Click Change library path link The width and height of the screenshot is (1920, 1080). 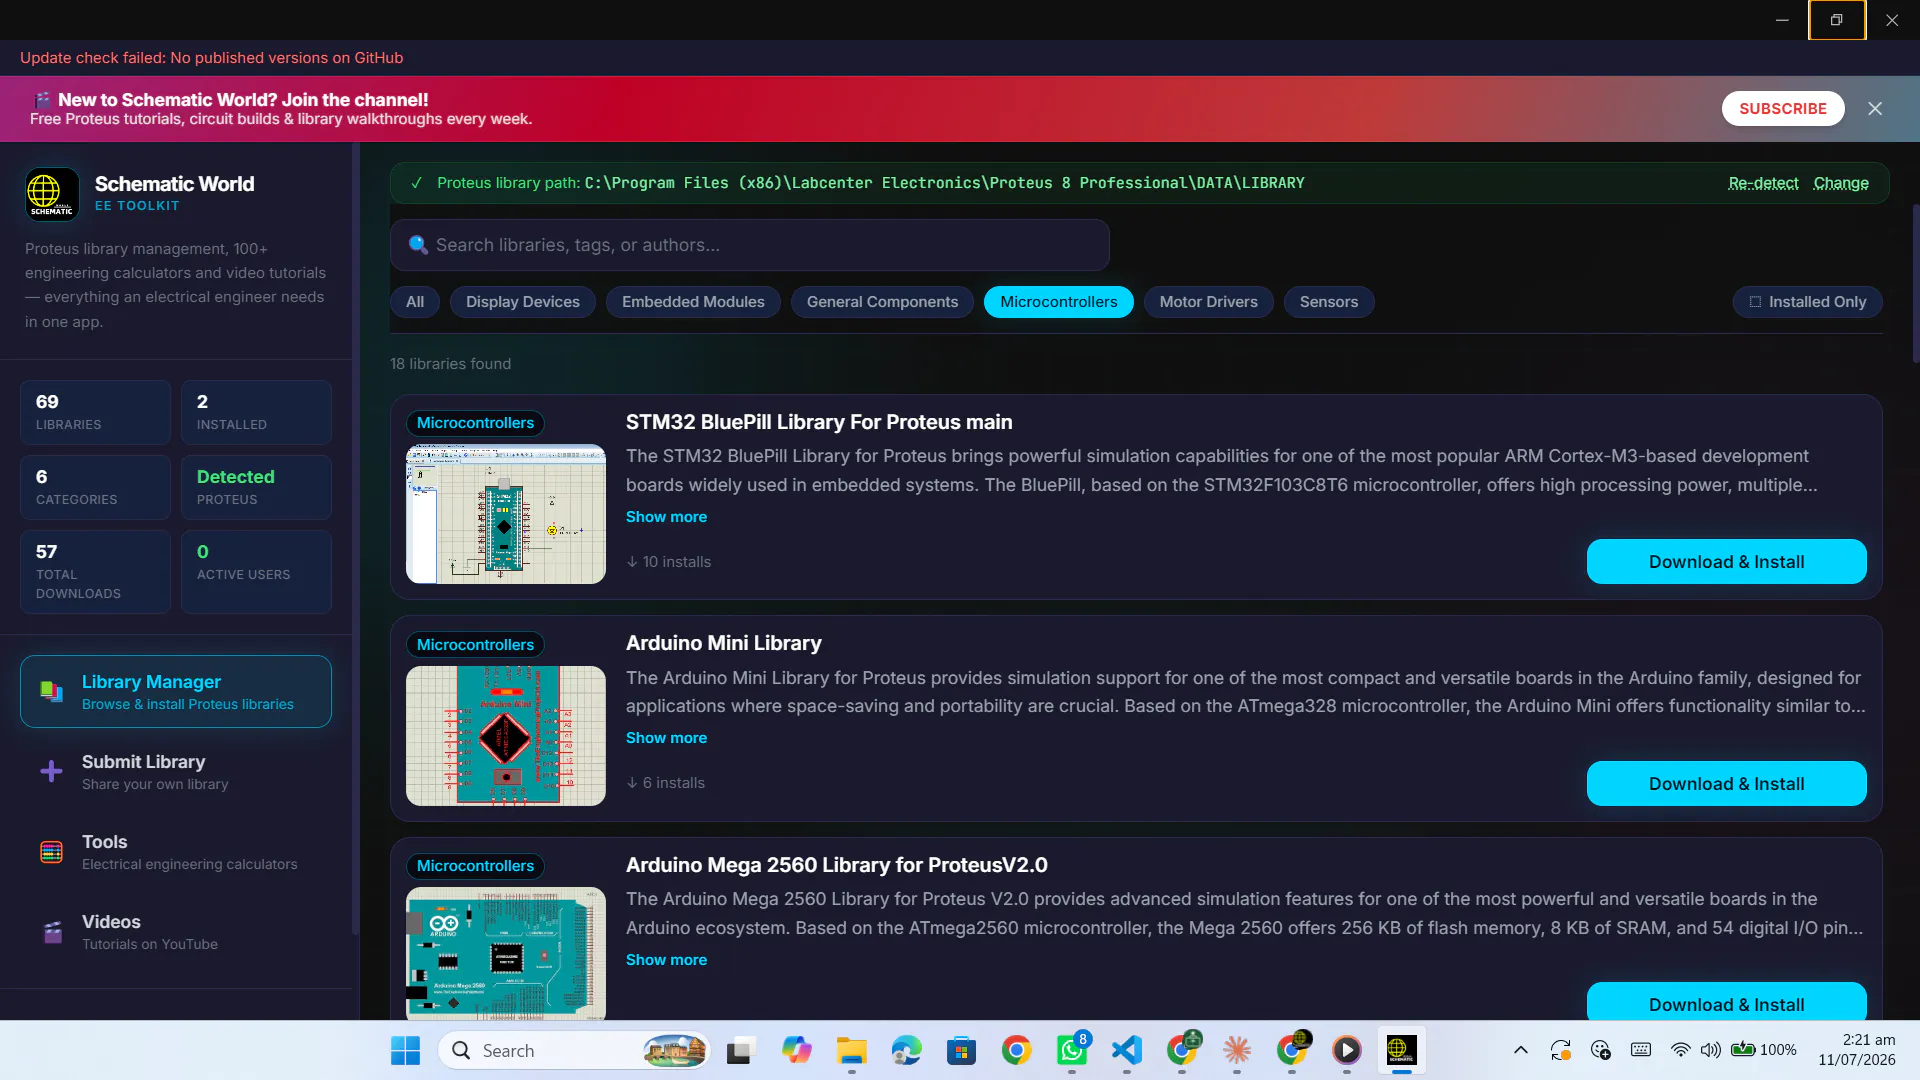pyautogui.click(x=1841, y=183)
